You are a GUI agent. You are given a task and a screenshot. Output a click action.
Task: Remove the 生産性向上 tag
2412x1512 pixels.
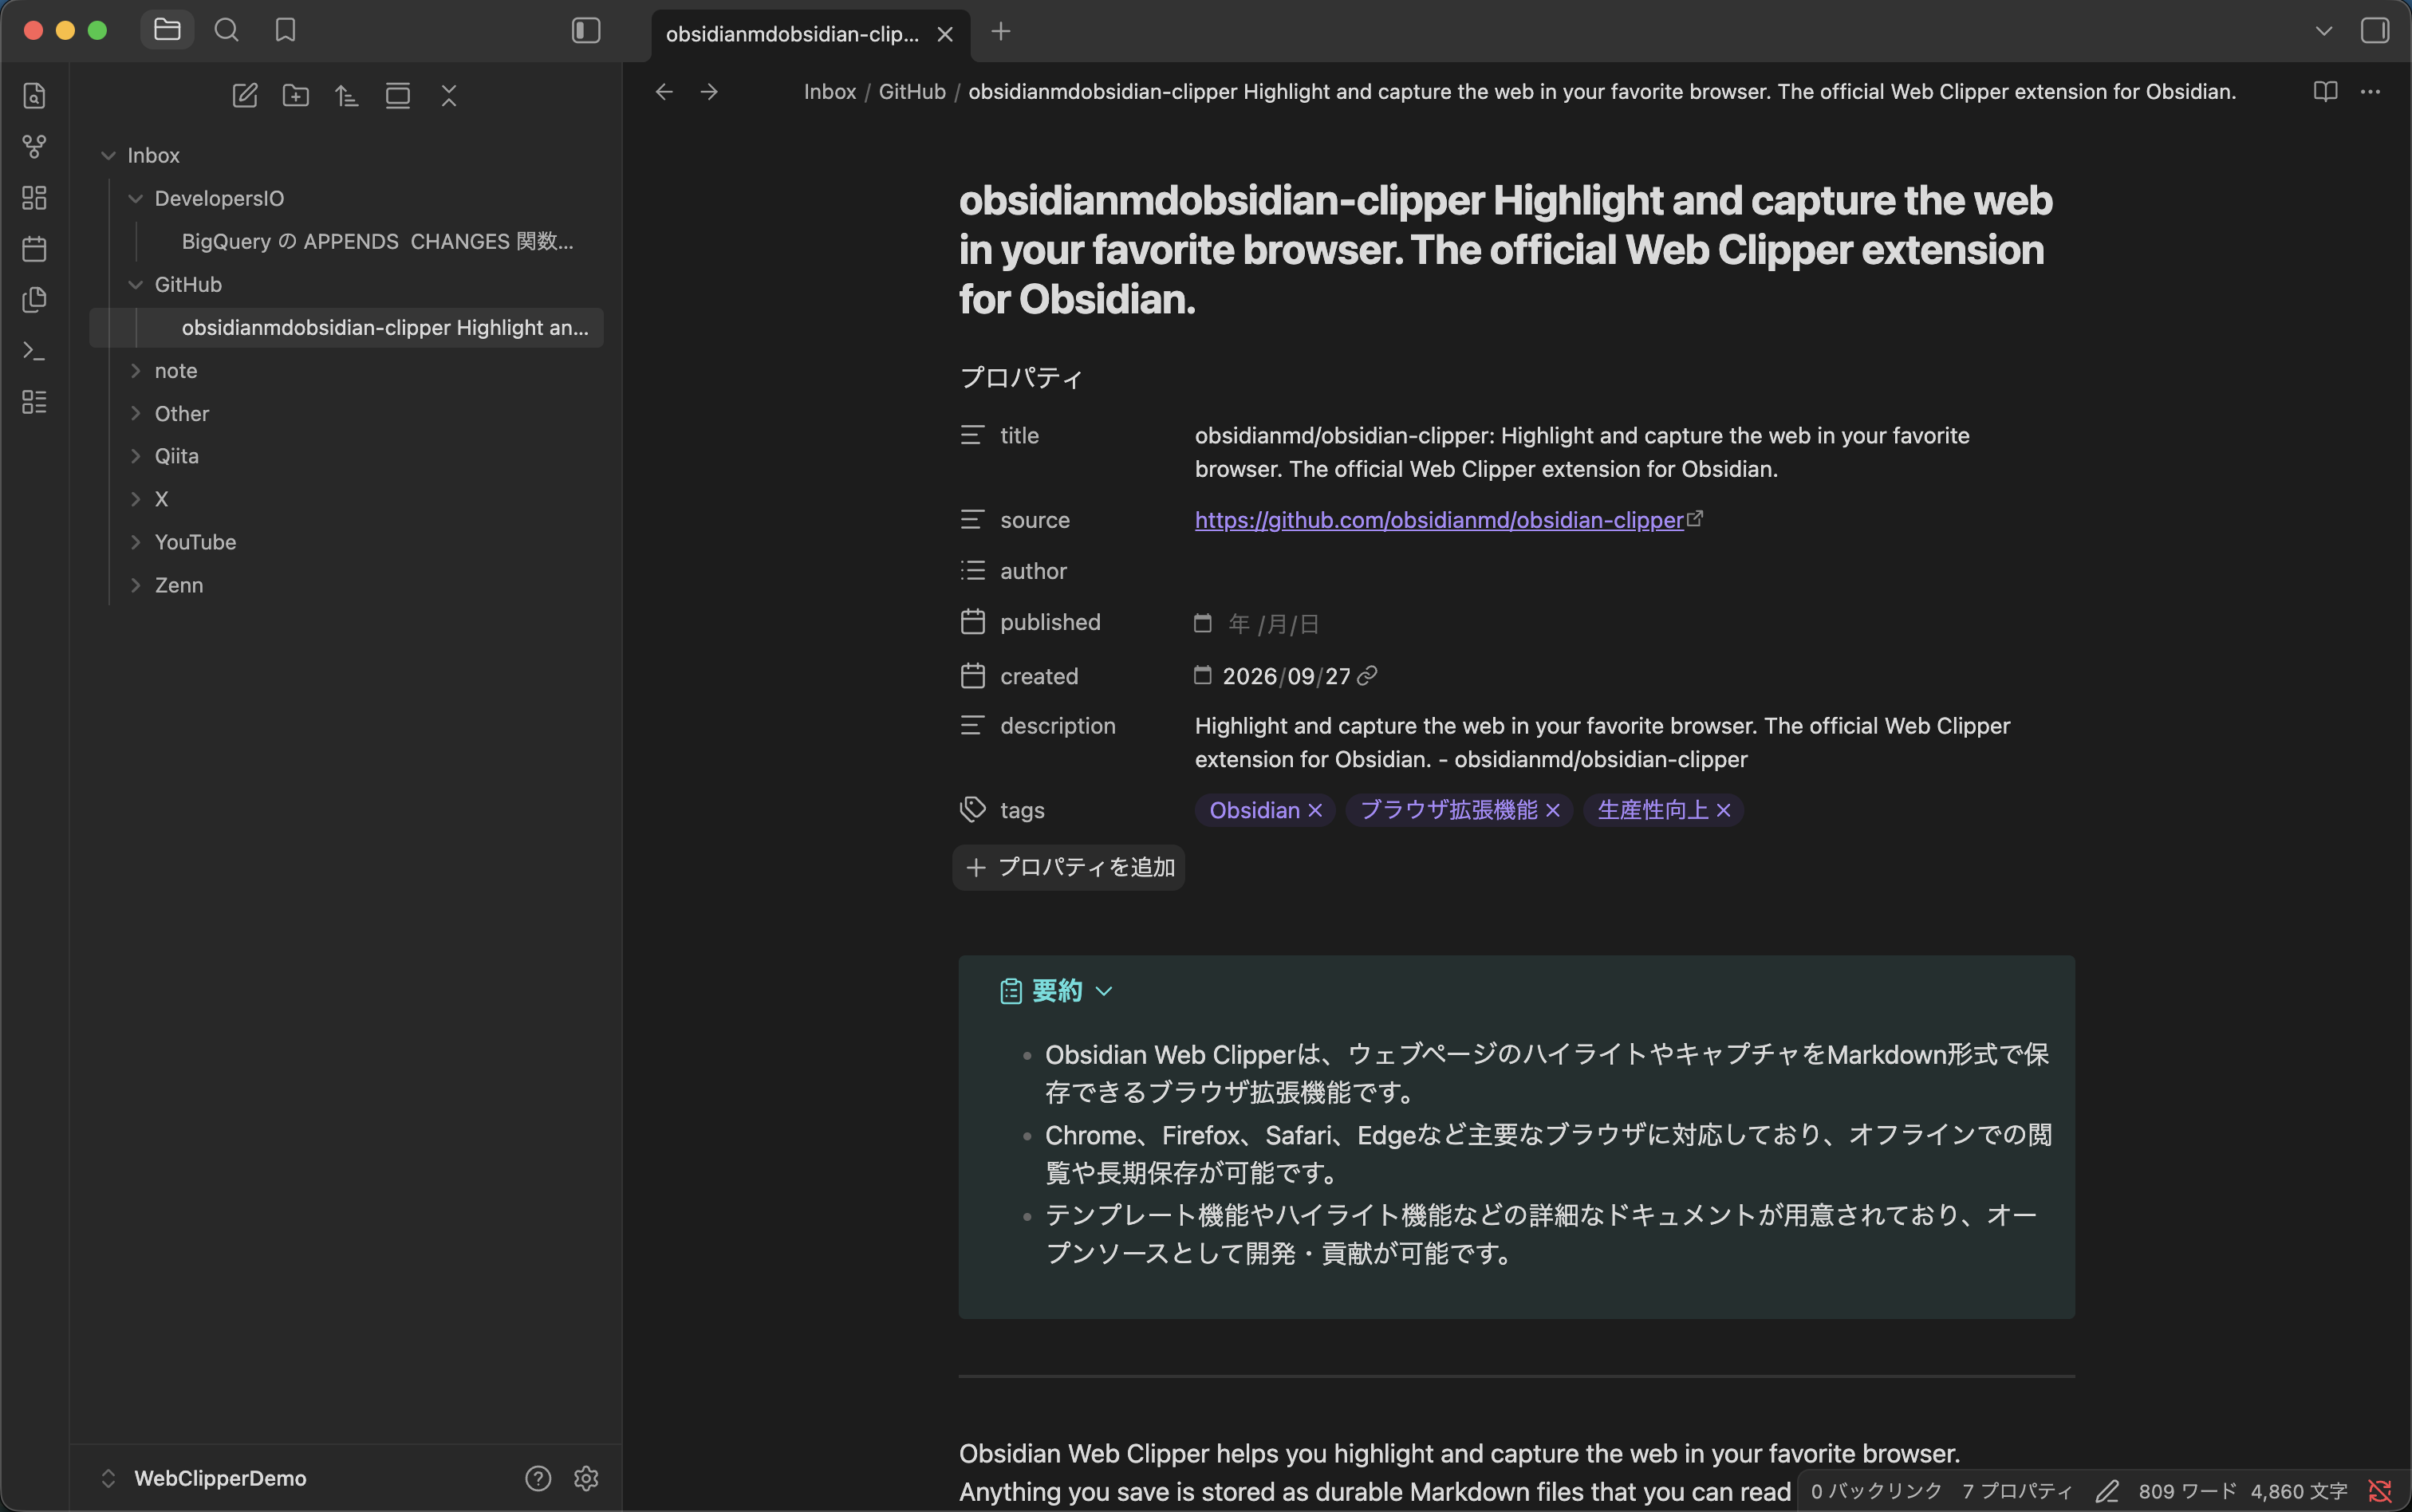coord(1724,811)
